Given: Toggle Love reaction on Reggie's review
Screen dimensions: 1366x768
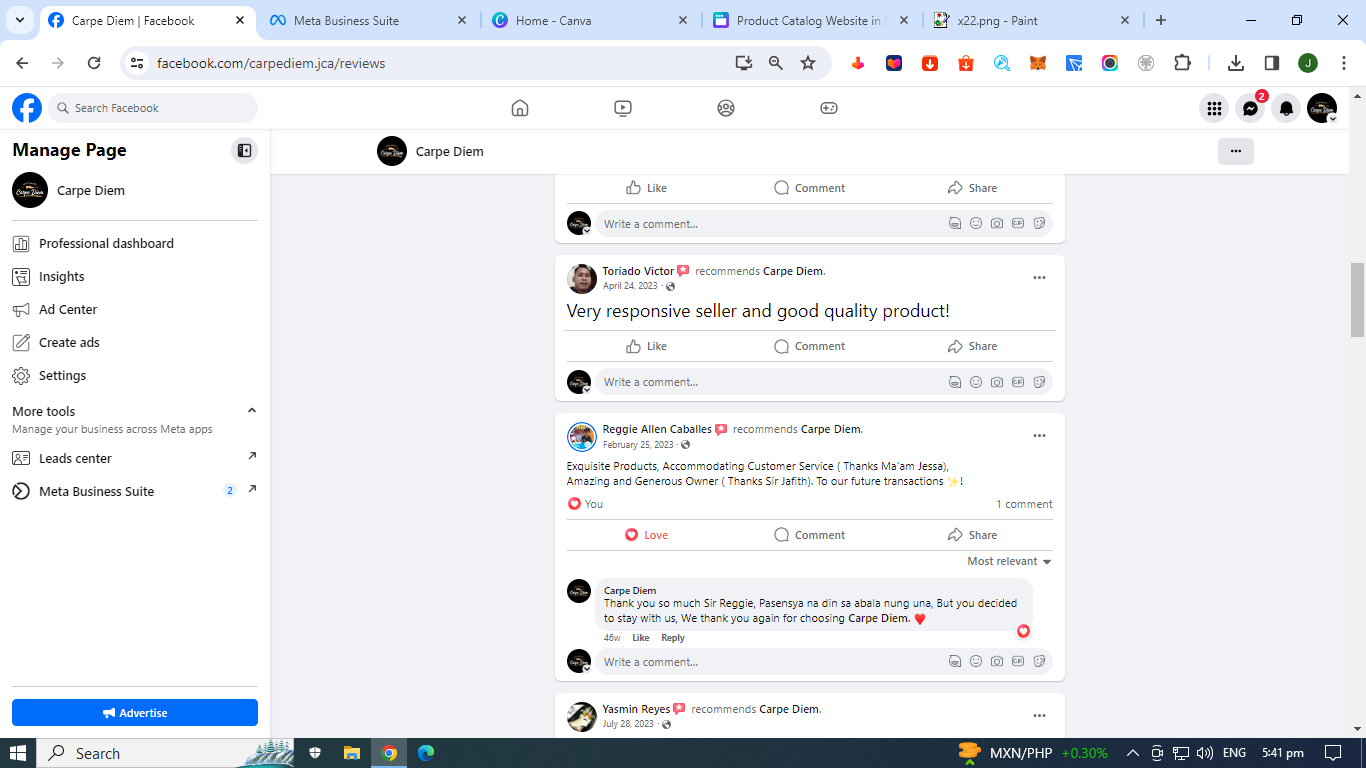Looking at the screenshot, I should point(646,535).
